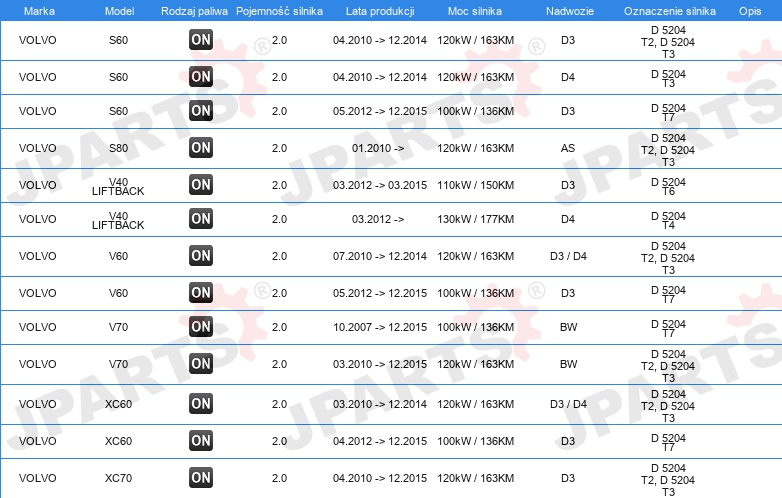Select the 03.2012 -> 03.2015 date cell
This screenshot has width=782, height=498.
(380, 185)
